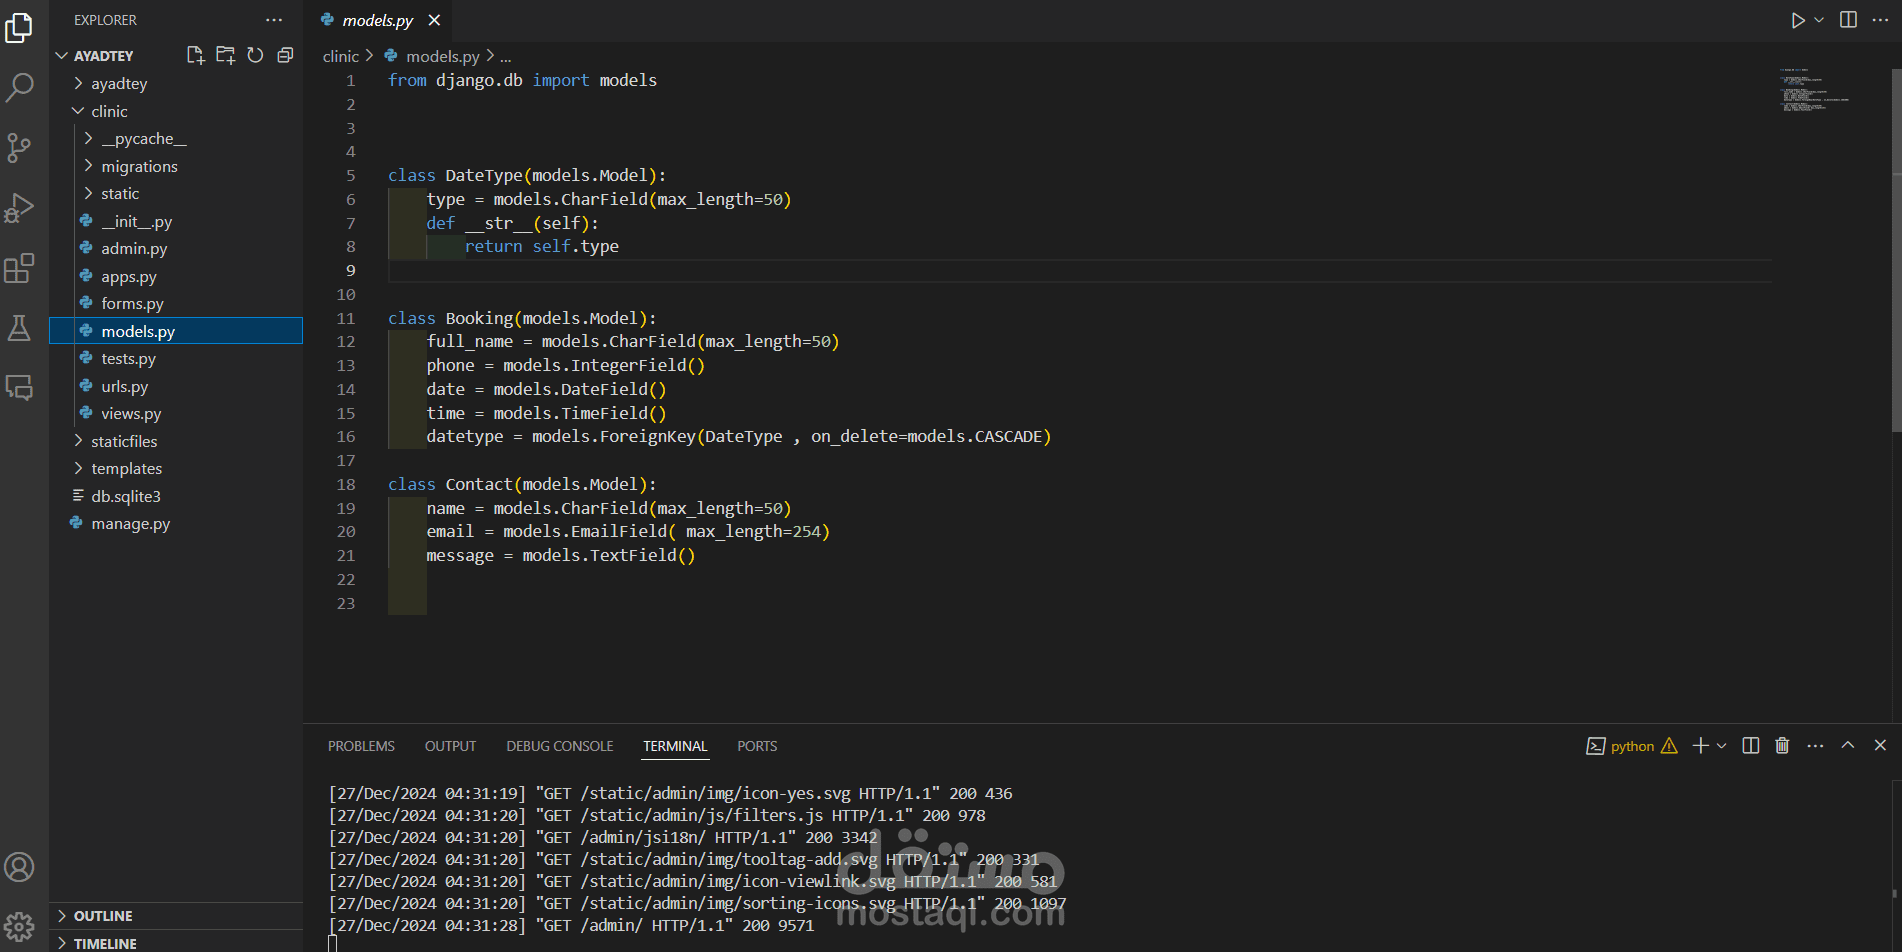Image resolution: width=1902 pixels, height=952 pixels.
Task: Refresh the explorer file tree
Action: pyautogui.click(x=255, y=56)
